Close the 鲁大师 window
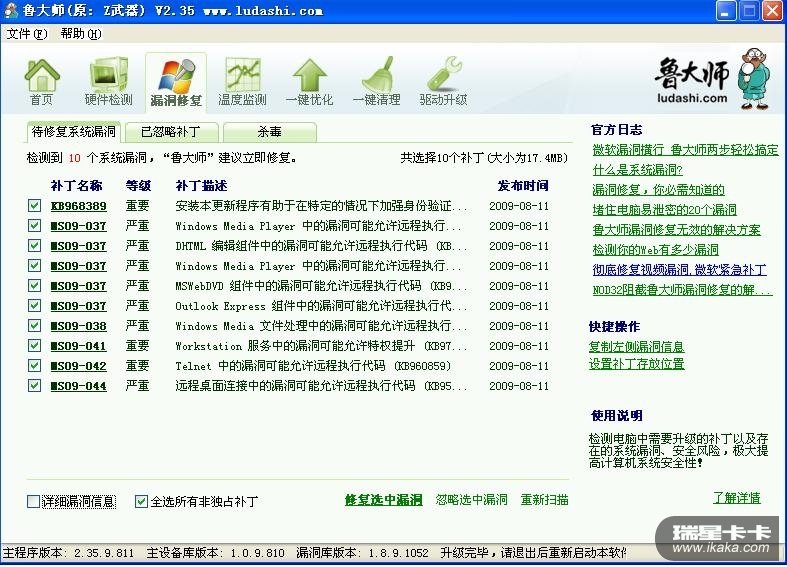This screenshot has width=787, height=567. 773,11
